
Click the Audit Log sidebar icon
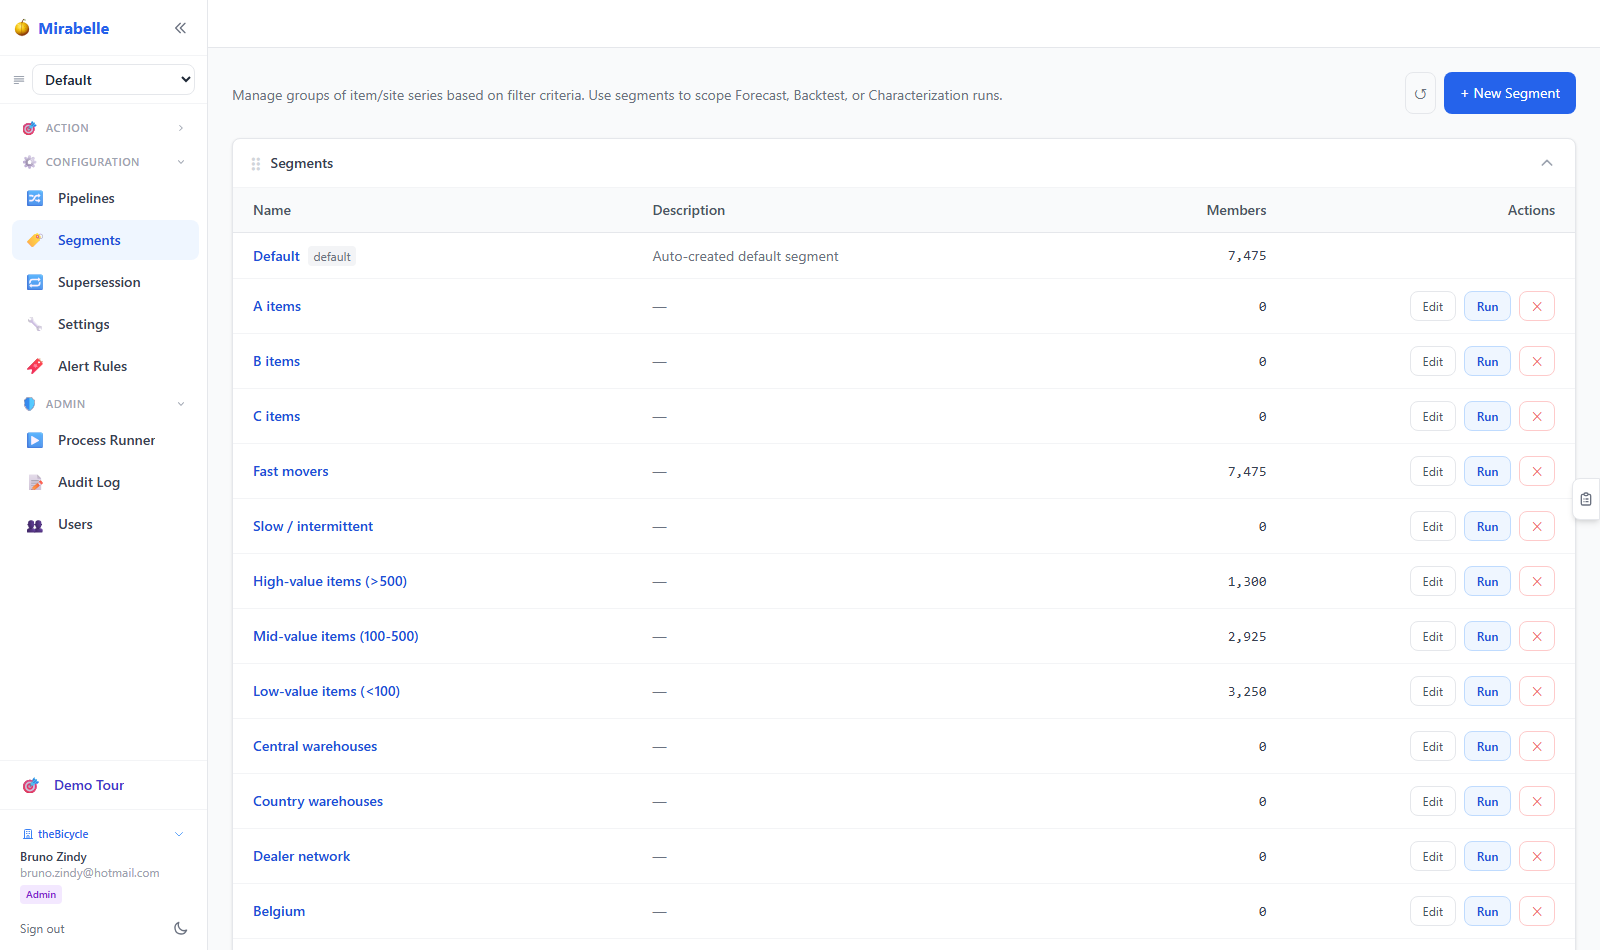click(35, 482)
